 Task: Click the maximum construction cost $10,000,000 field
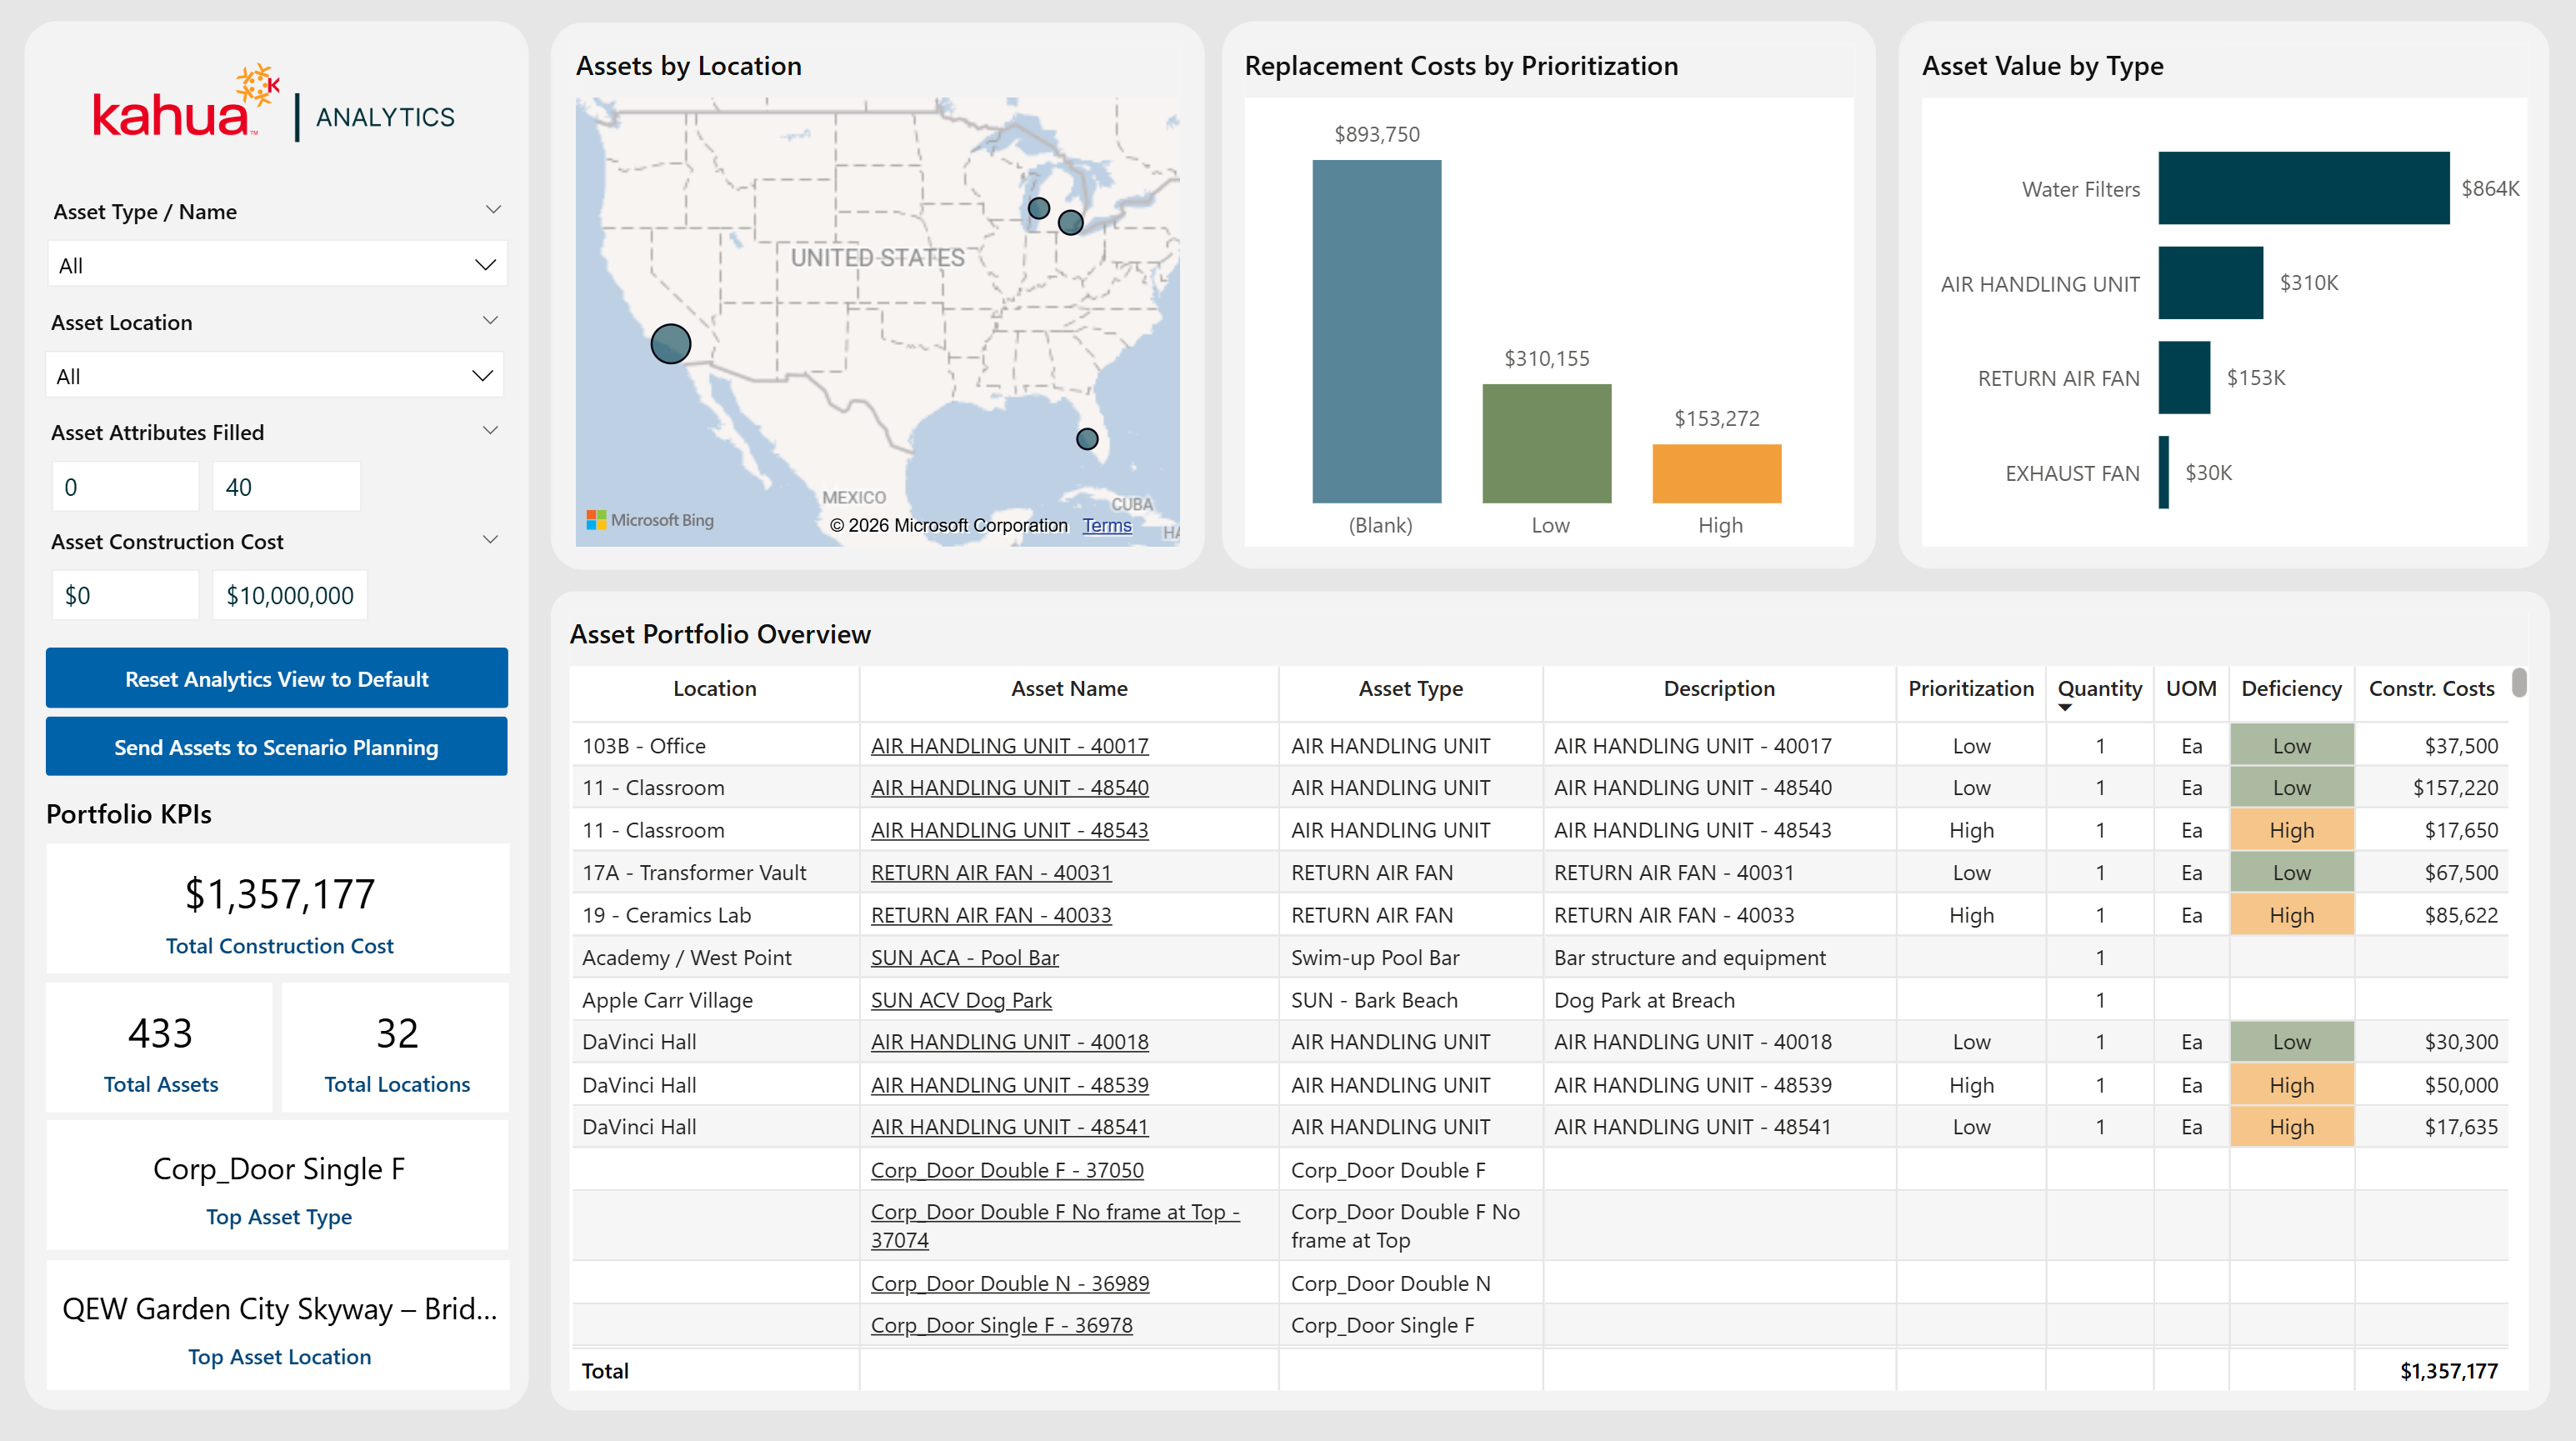pos(289,596)
